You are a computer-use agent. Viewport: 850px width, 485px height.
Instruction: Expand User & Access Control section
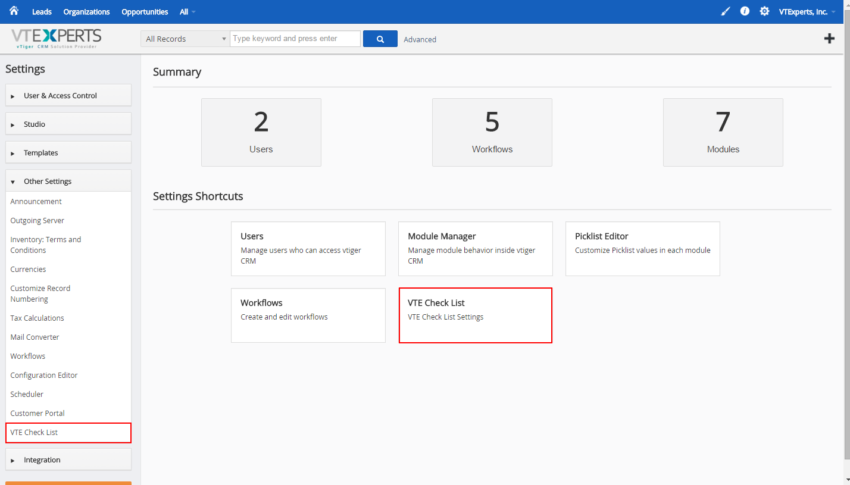[68, 95]
